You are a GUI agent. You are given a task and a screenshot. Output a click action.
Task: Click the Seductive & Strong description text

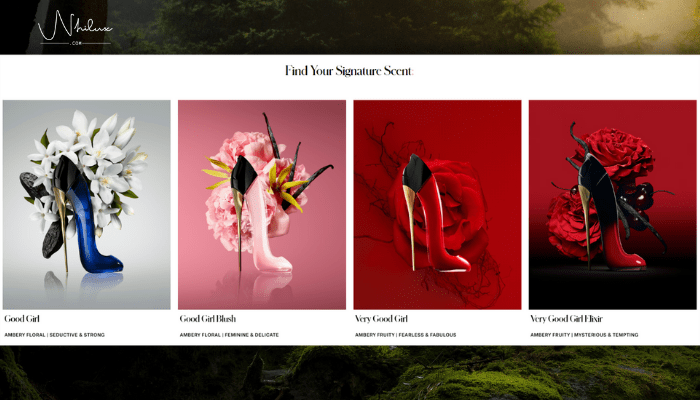click(77, 335)
